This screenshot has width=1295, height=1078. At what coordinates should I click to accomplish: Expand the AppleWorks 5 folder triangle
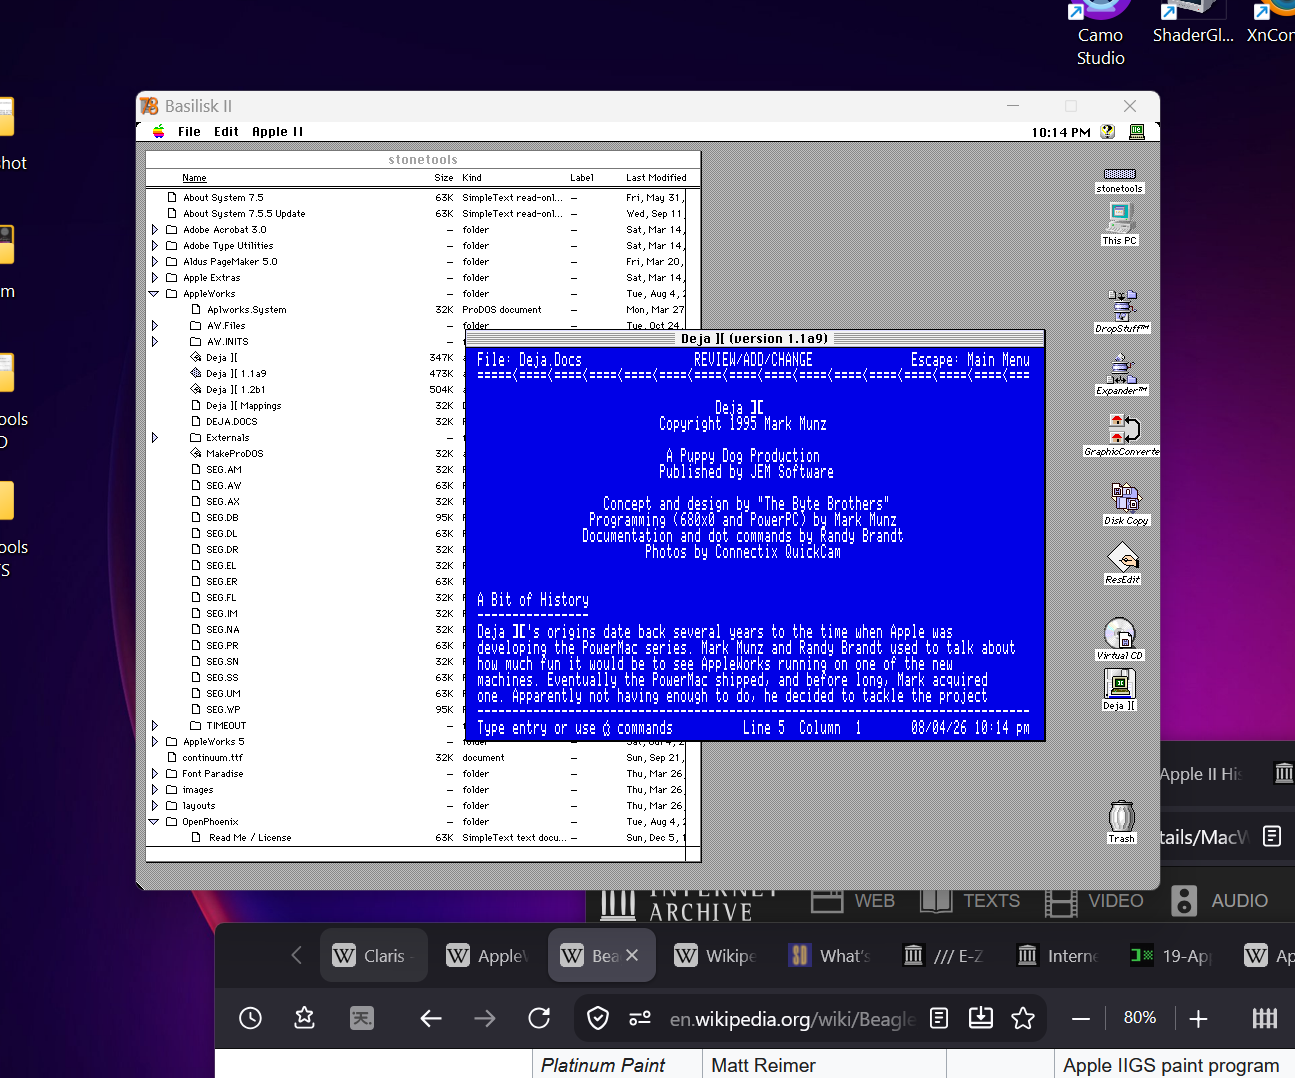tap(155, 742)
